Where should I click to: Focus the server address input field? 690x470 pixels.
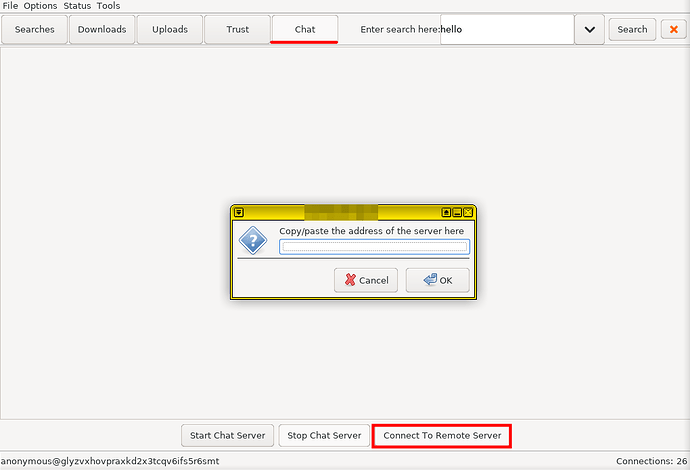(374, 247)
